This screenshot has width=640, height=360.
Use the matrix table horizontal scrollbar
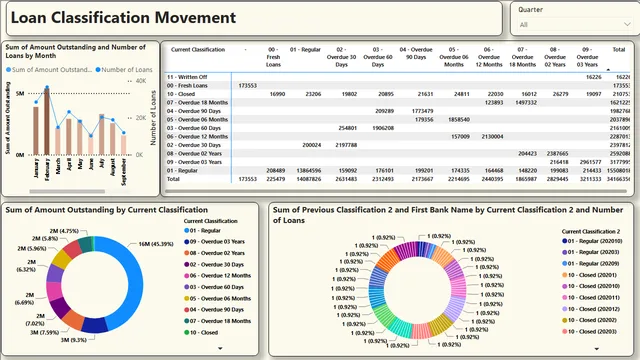pos(396,191)
